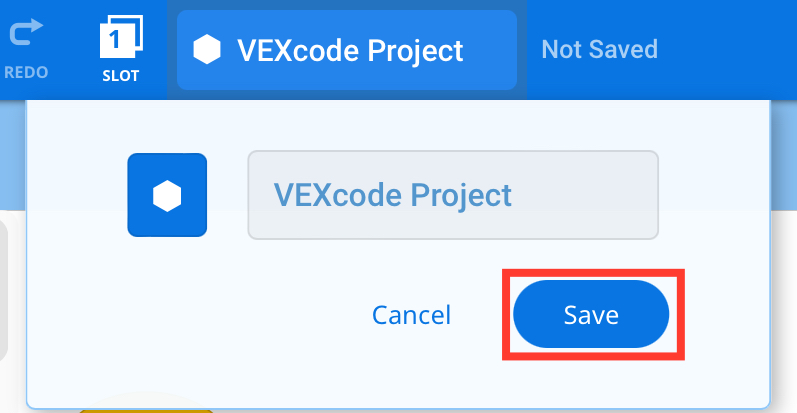Cancel the project naming dialog
The width and height of the screenshot is (797, 413).
[411, 315]
